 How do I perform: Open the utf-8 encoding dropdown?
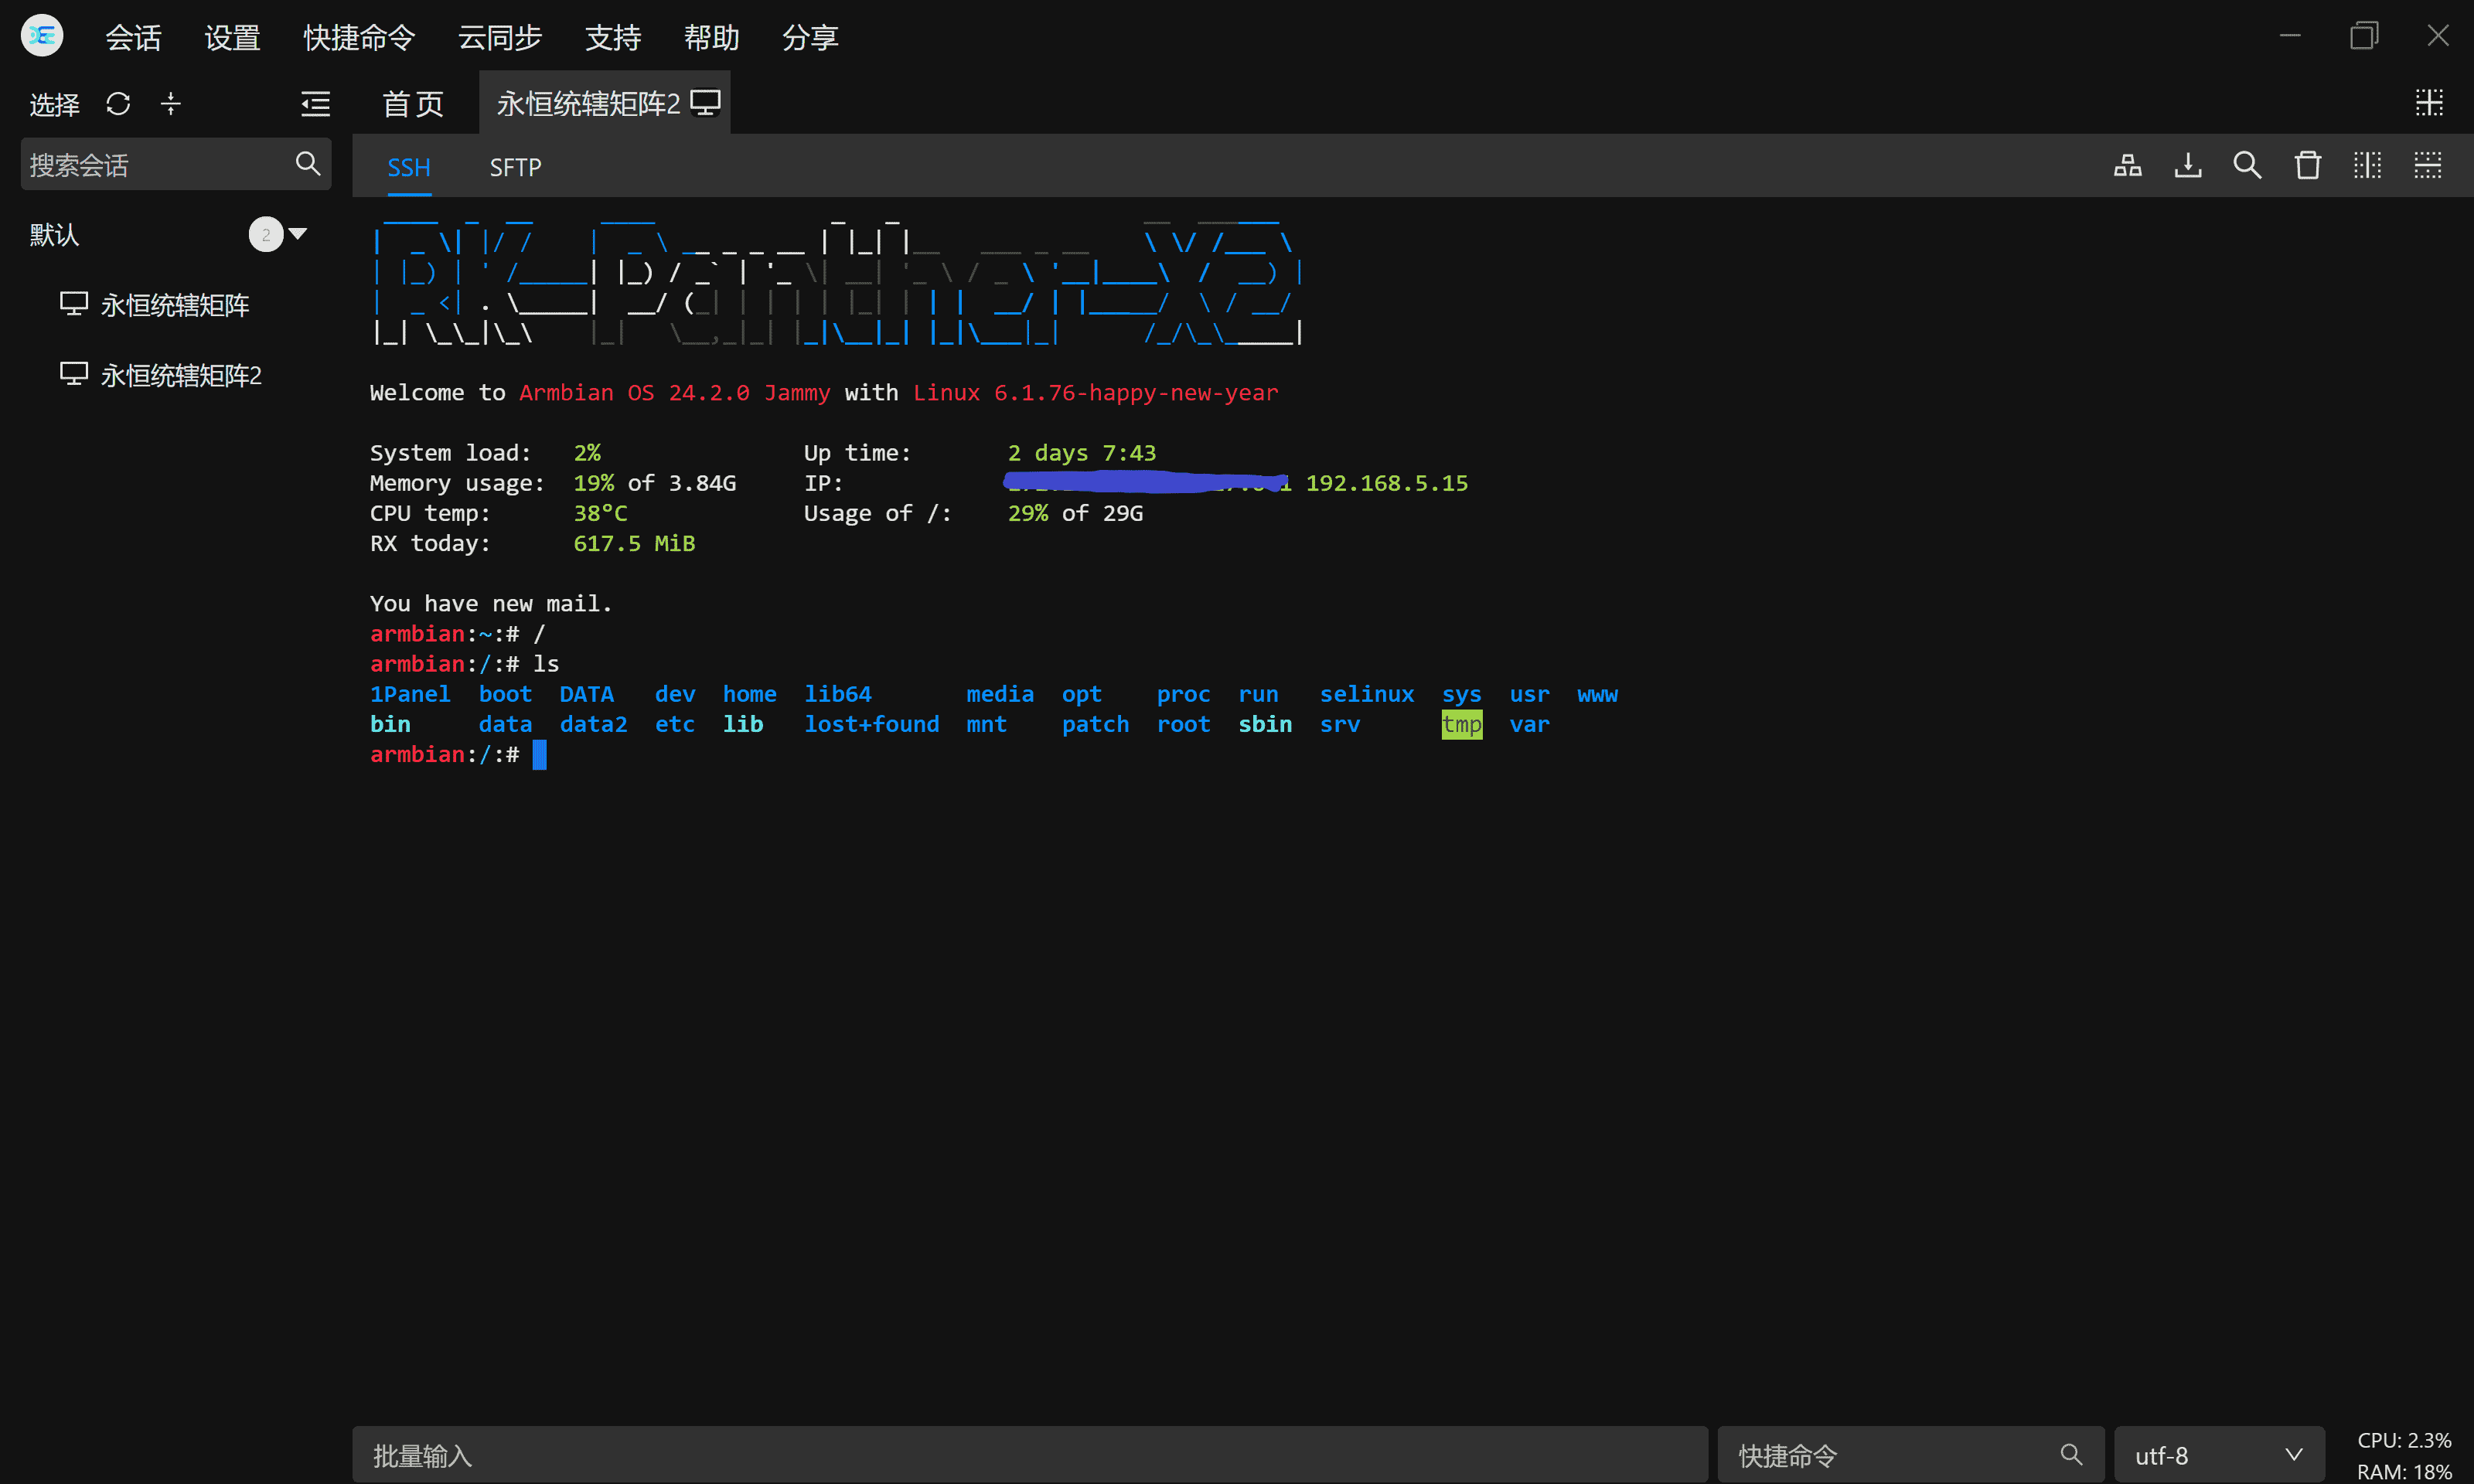click(x=2218, y=1455)
